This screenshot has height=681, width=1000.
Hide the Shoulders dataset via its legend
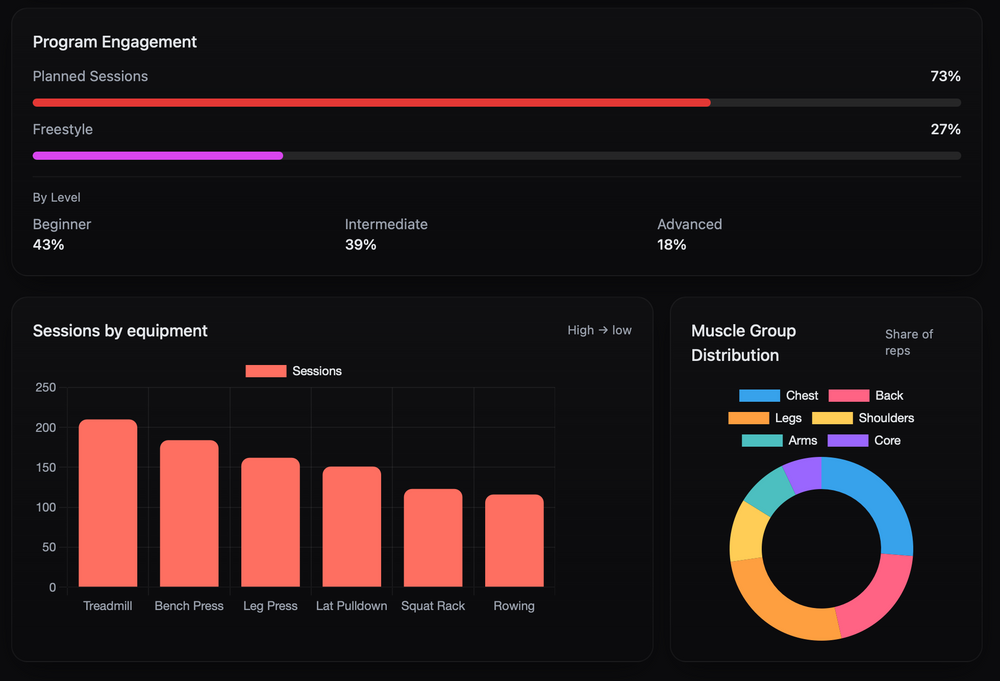(862, 418)
